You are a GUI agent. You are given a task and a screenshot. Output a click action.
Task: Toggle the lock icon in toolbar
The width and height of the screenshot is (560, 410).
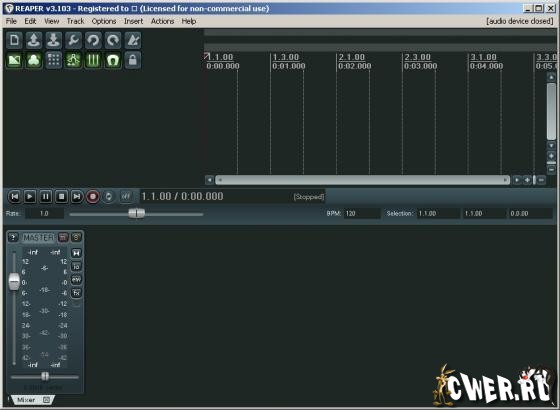coord(133,60)
